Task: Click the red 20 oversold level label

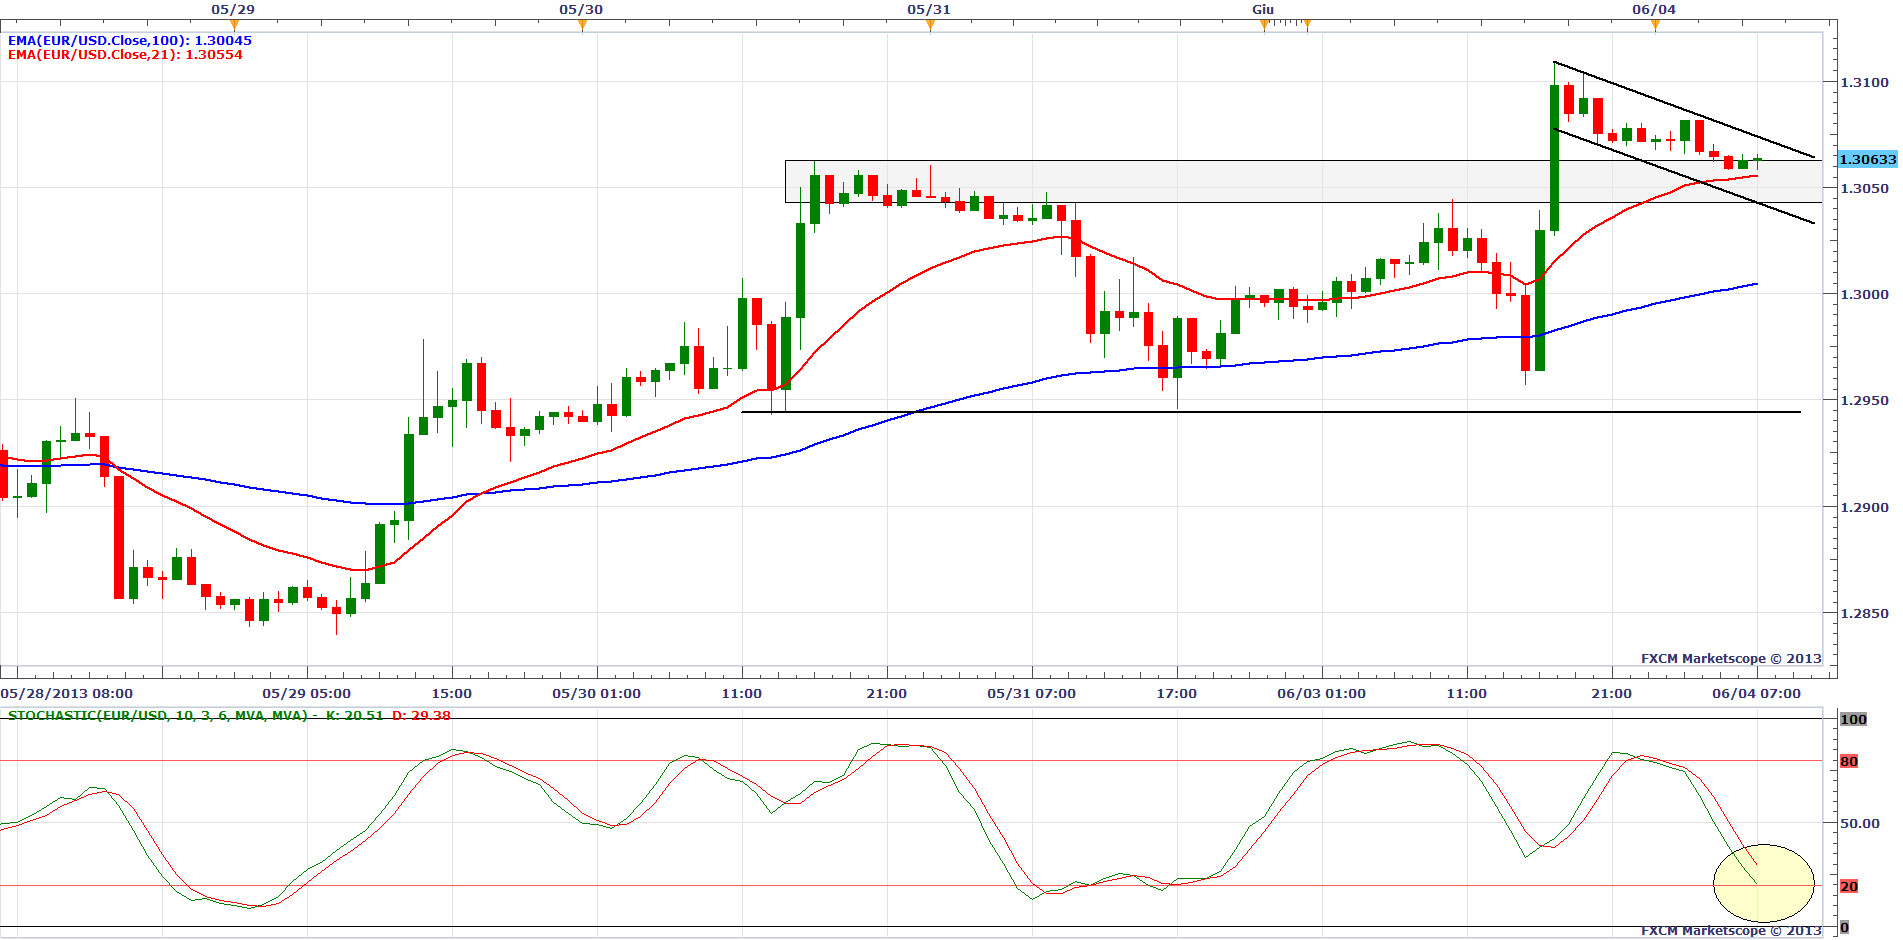Action: (x=1849, y=886)
